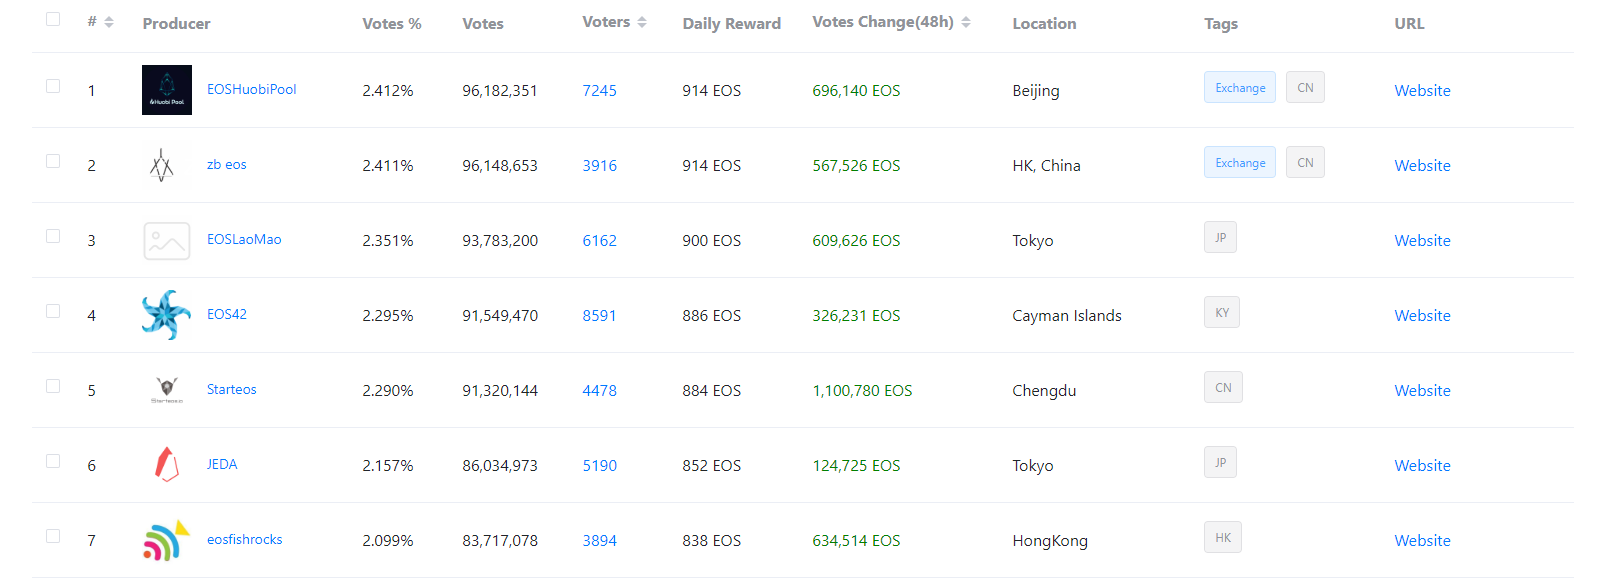Sort the table by Votes %
This screenshot has height=584, width=1605.
coord(391,23)
